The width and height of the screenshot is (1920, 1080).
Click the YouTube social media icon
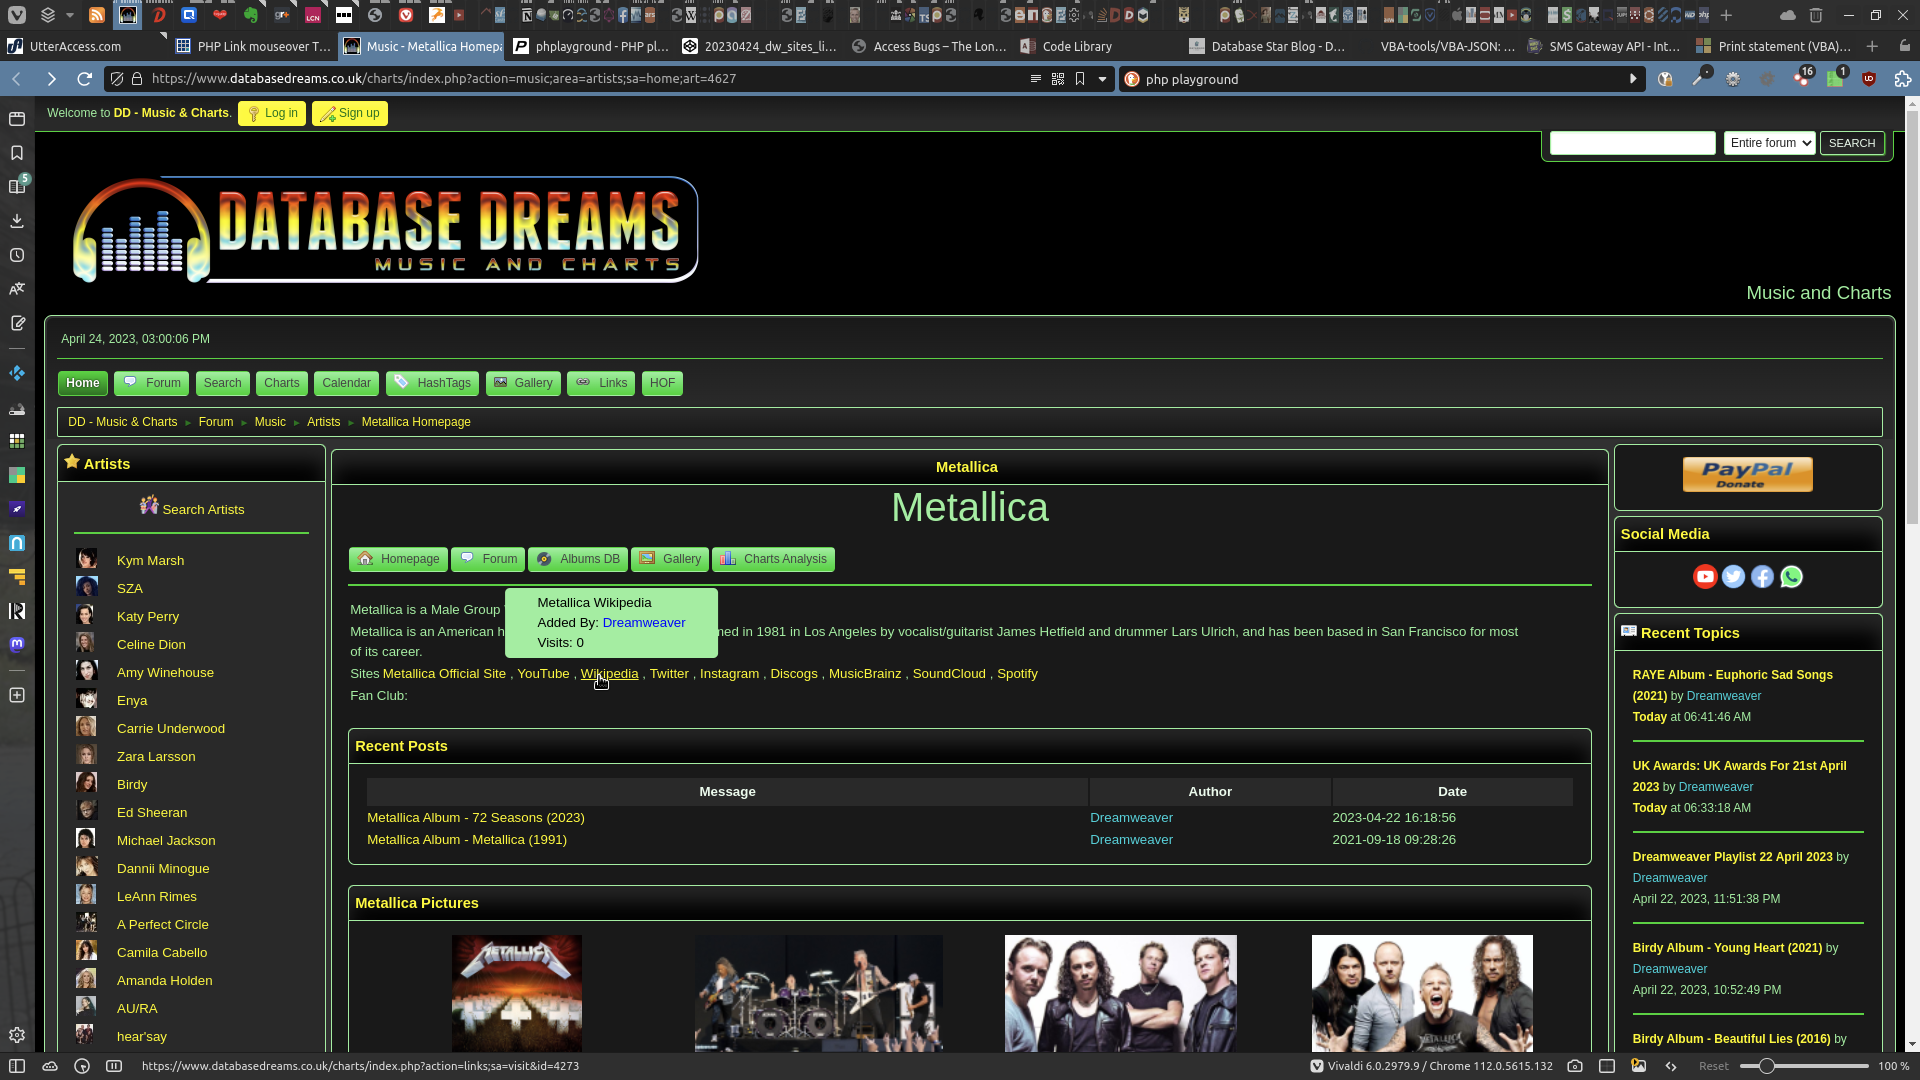click(x=1704, y=577)
